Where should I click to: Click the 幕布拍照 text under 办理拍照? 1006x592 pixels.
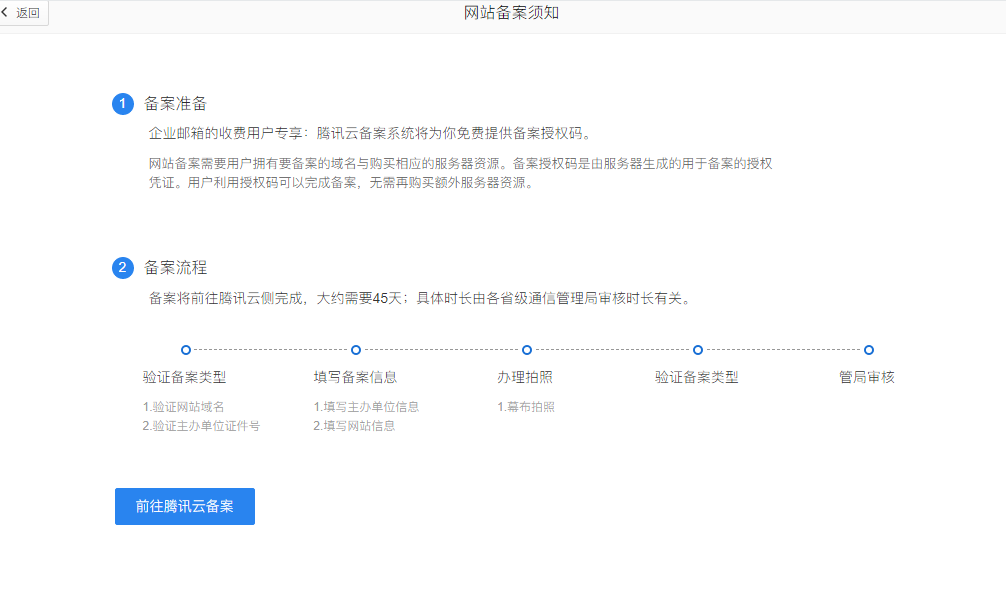[x=529, y=406]
